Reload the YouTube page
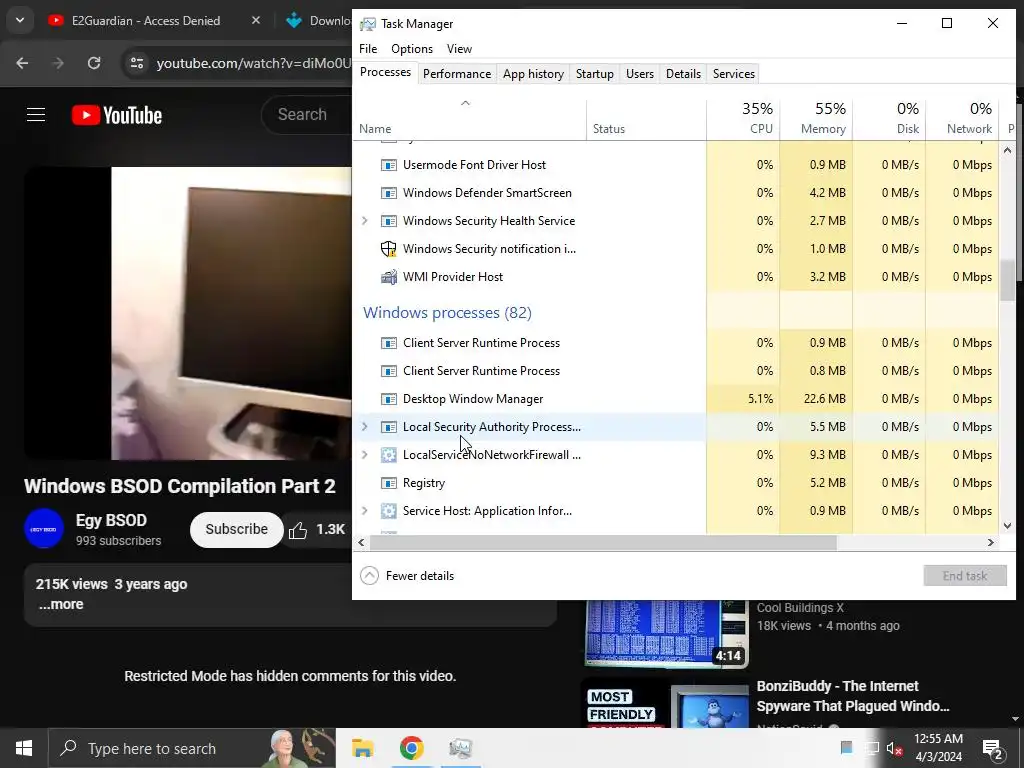Viewport: 1024px width, 768px height. [94, 63]
